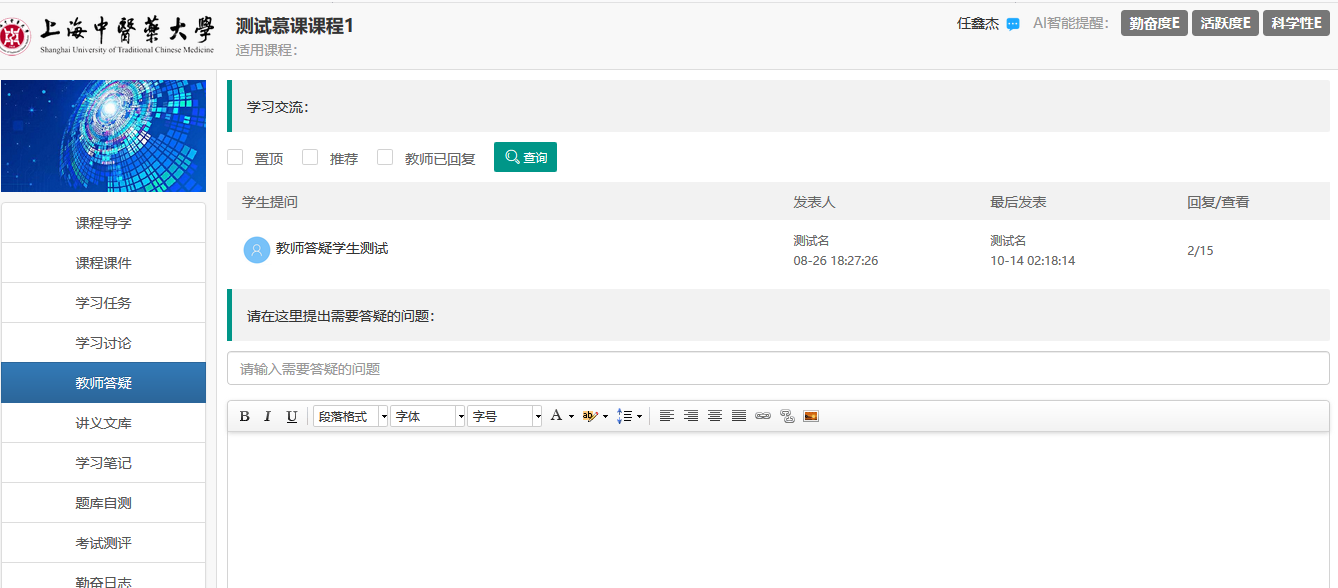The width and height of the screenshot is (1338, 588).
Task: Click the underline formatting icon
Action: 292,416
